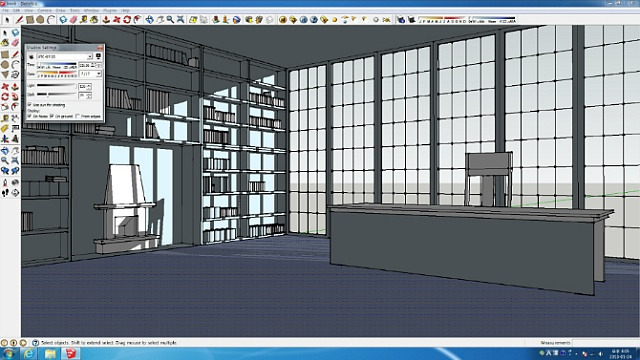The image size is (640, 360).
Task: Pick the Scale tool in the left toolset
Action: [5, 107]
